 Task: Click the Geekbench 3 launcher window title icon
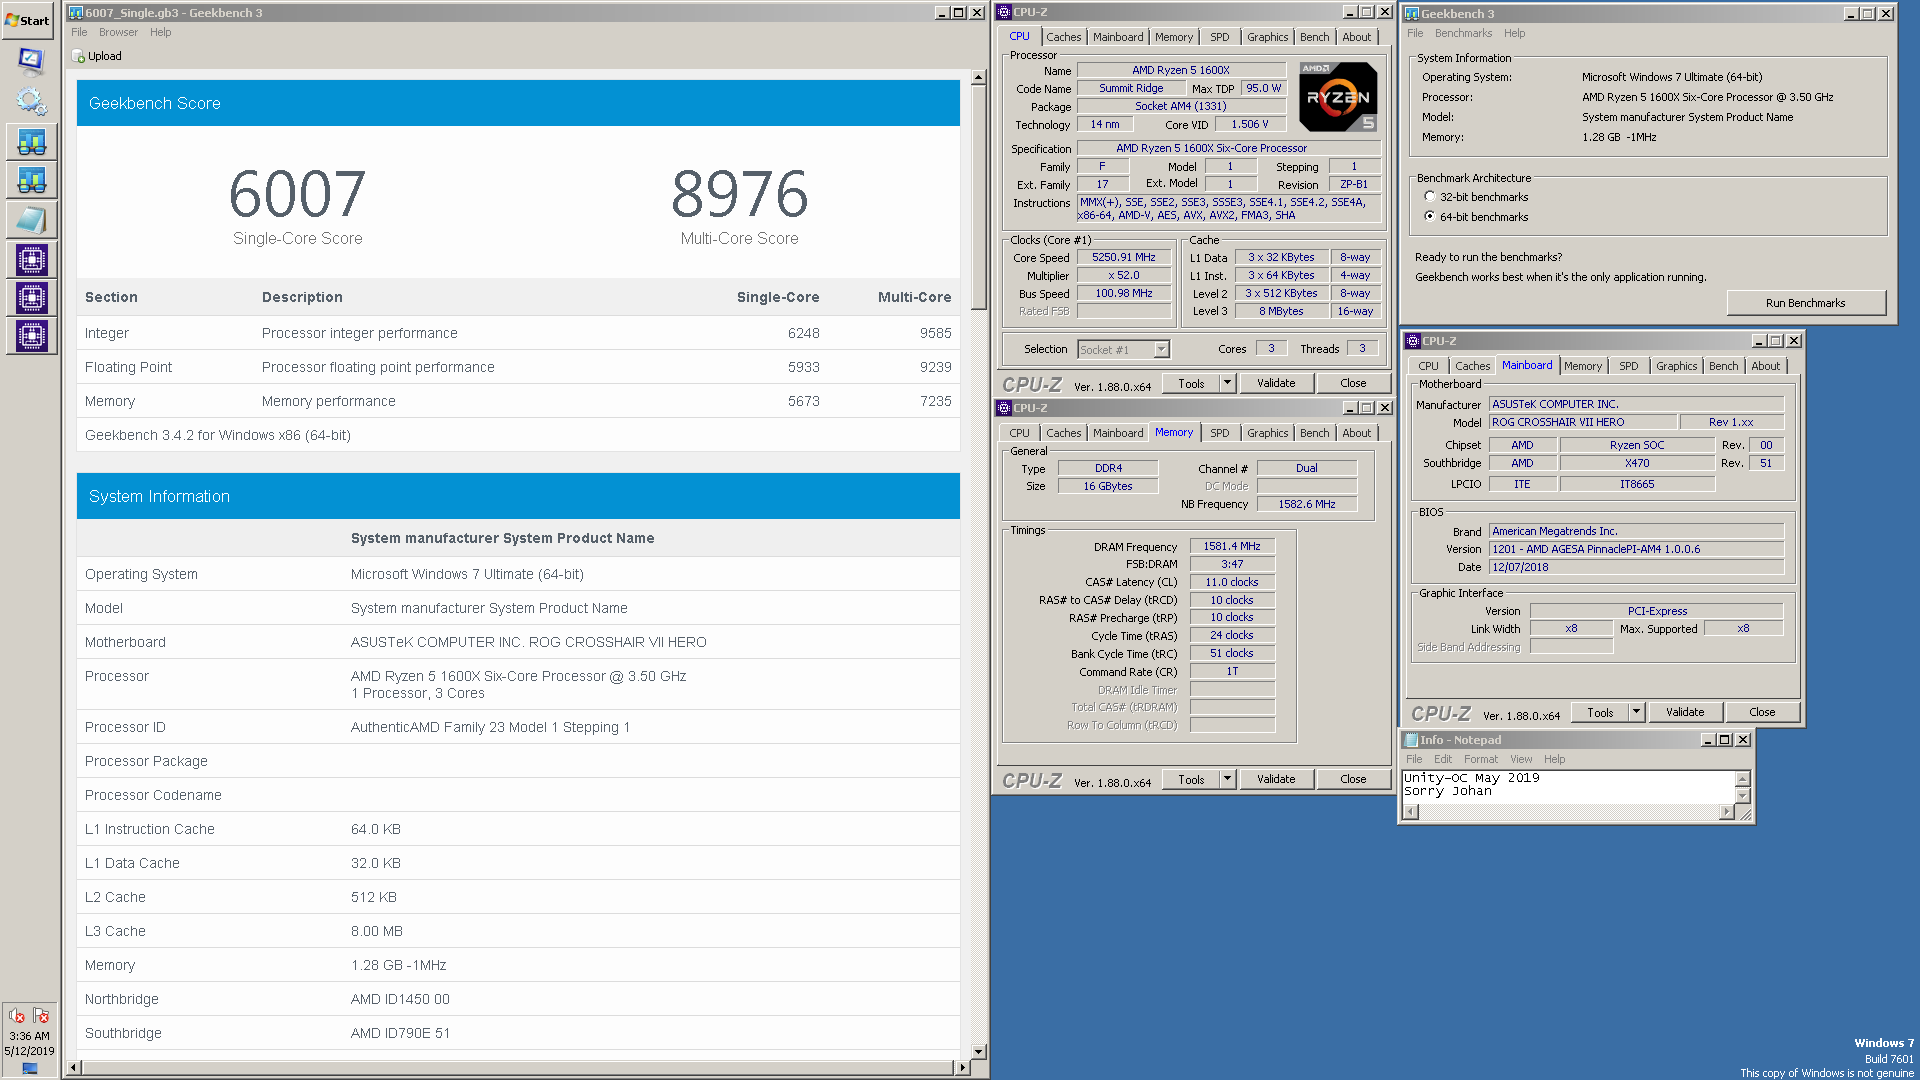tap(1412, 14)
